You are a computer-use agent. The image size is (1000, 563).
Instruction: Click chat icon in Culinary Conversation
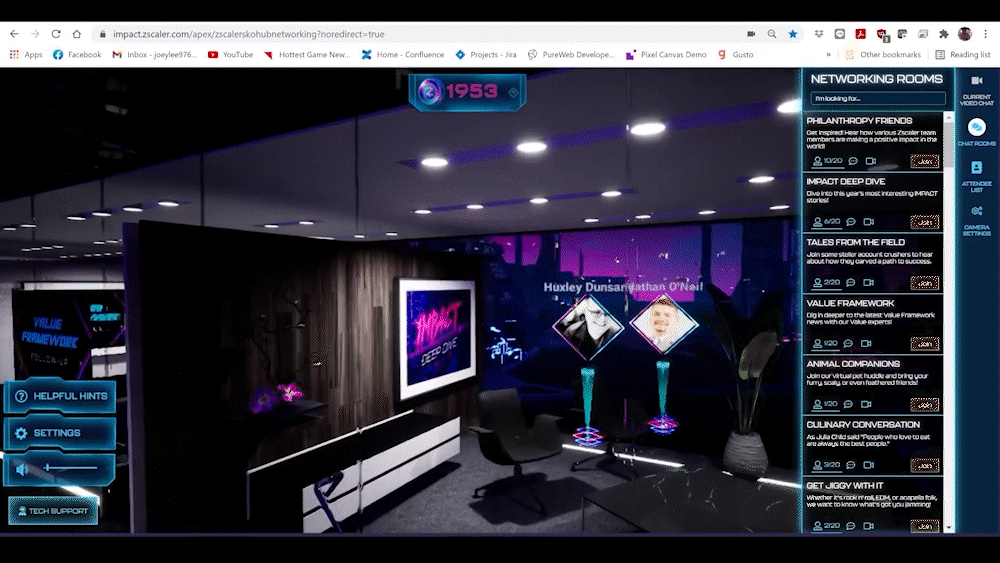[851, 465]
